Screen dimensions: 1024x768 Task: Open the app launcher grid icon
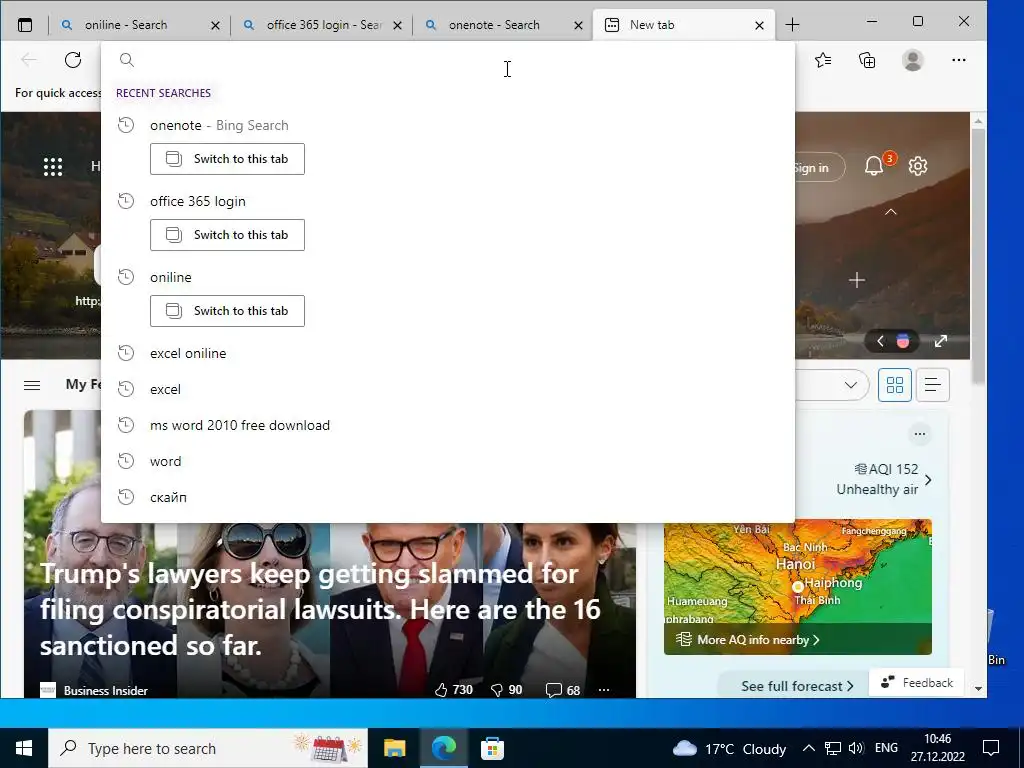click(x=53, y=167)
